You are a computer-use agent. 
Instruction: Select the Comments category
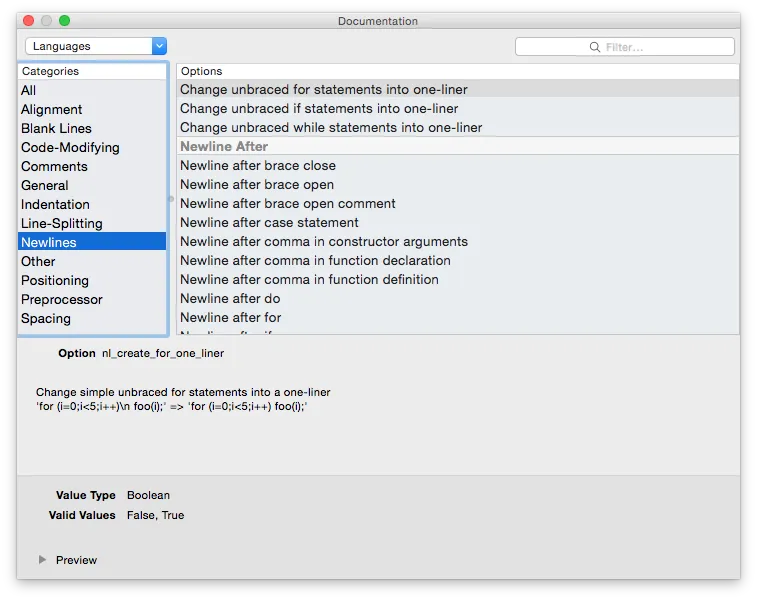[92, 167]
